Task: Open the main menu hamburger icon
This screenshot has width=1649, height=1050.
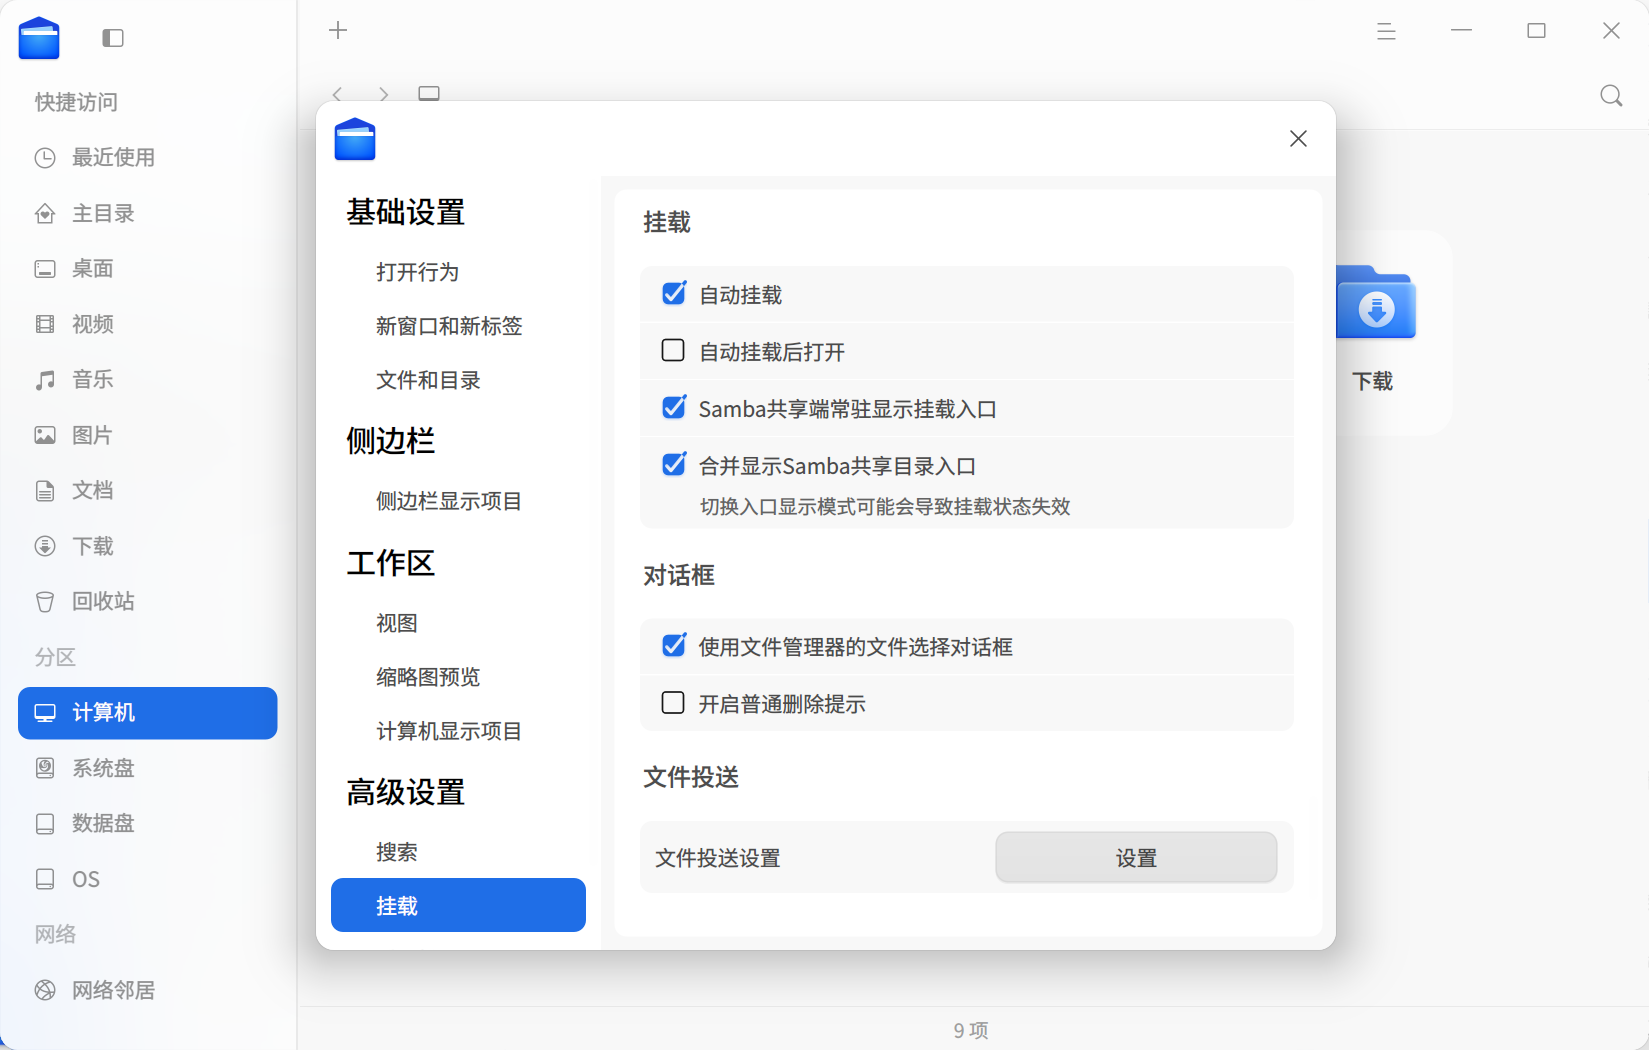Action: pyautogui.click(x=1386, y=31)
